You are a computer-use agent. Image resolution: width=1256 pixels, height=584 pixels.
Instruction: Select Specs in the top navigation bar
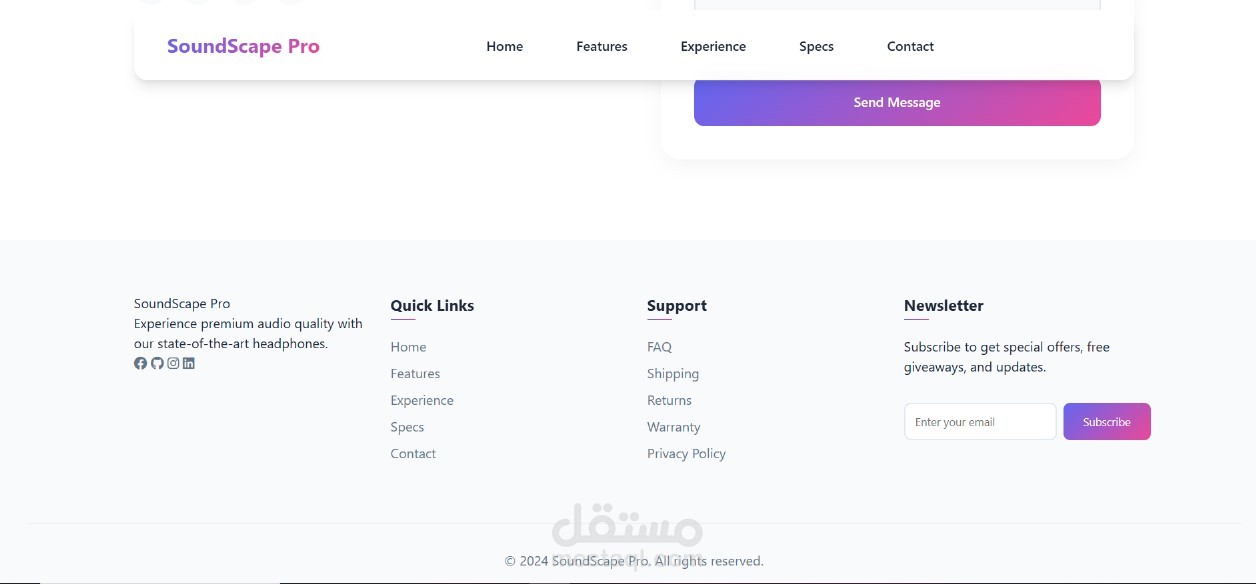816,46
